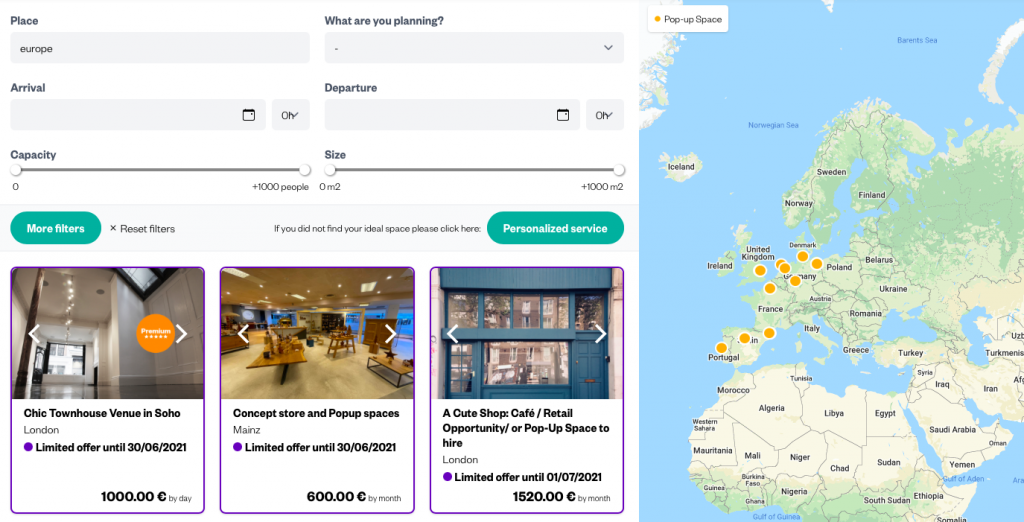Click the Place input field containing europe
The height and width of the screenshot is (522, 1024).
point(160,48)
